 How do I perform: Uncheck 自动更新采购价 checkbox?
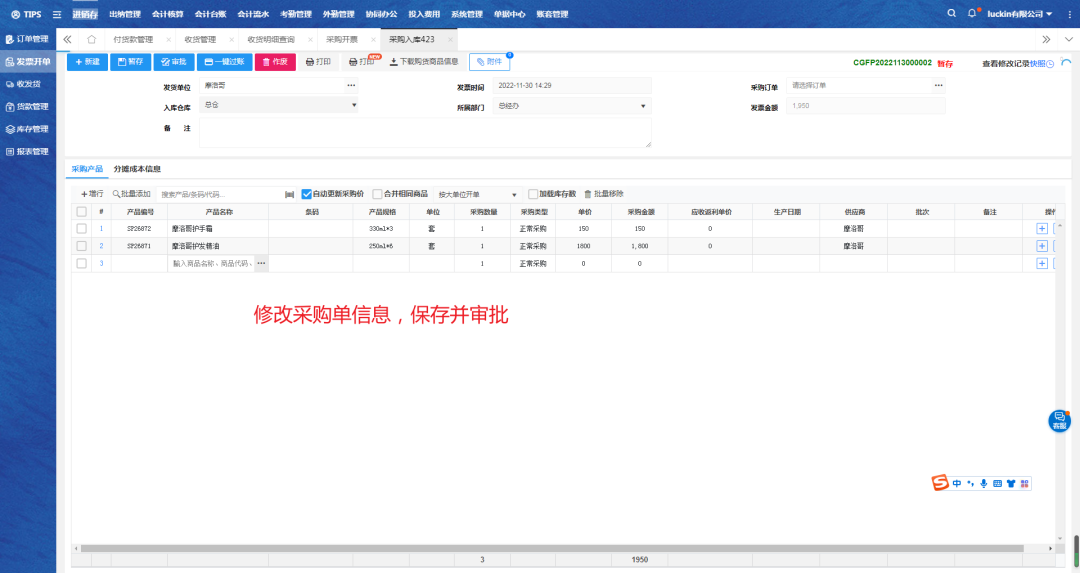(x=307, y=194)
